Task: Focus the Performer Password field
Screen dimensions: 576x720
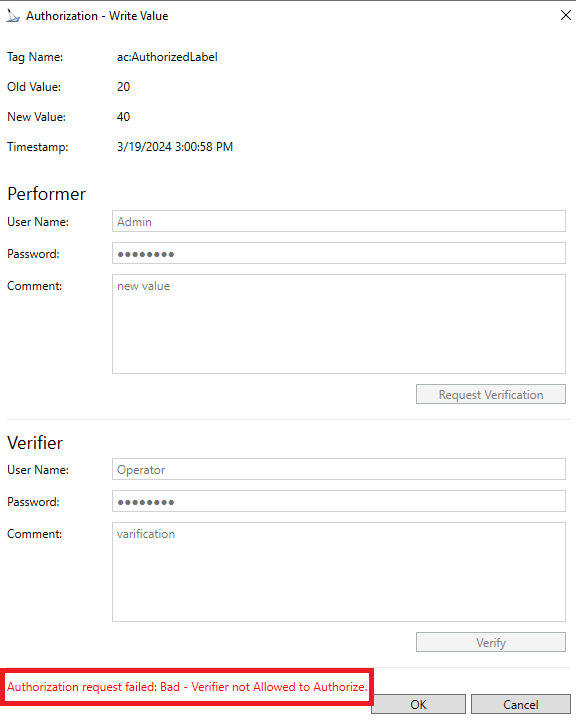Action: [x=339, y=253]
